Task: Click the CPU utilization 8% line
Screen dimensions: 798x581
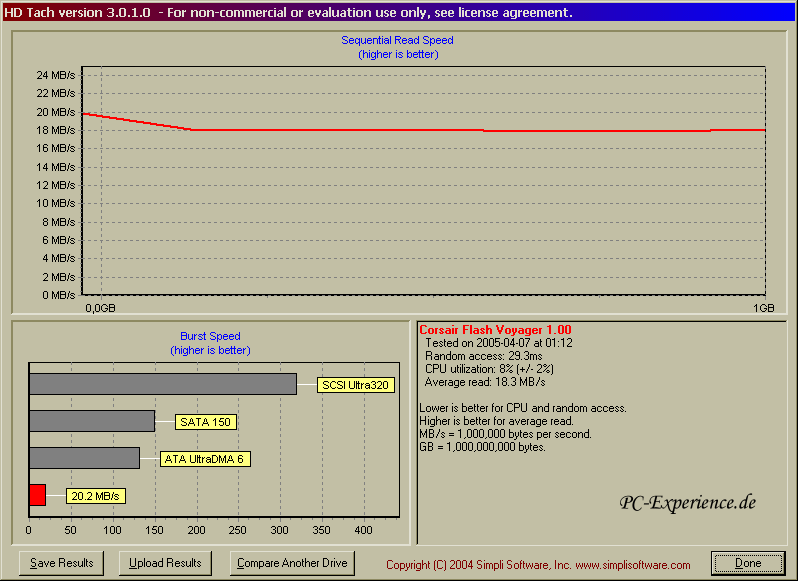Action: click(x=489, y=369)
